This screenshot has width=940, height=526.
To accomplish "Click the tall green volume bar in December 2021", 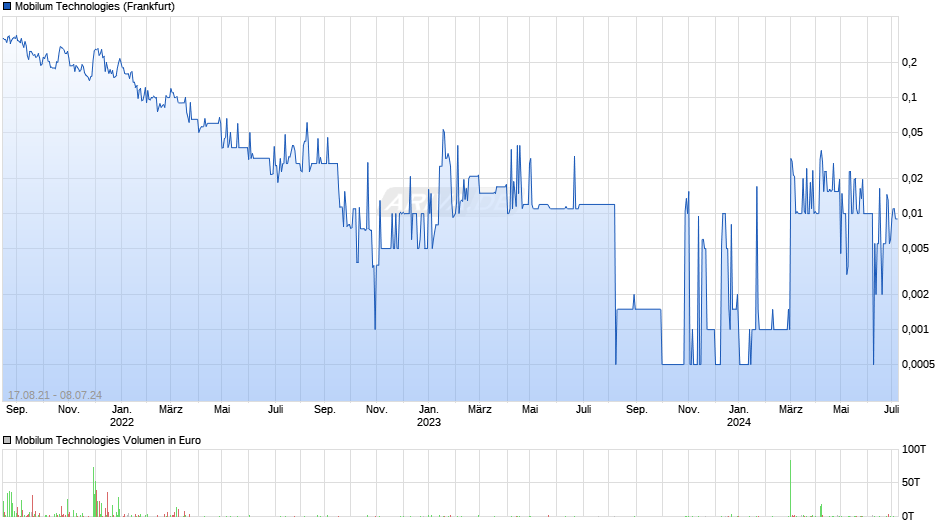I will click(94, 492).
